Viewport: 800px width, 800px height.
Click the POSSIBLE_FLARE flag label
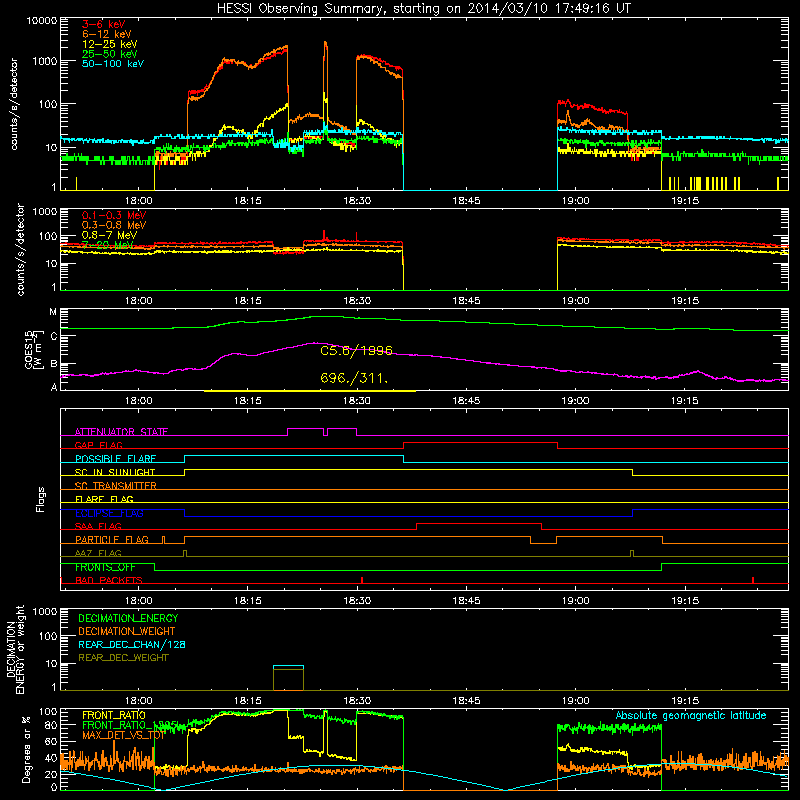[115, 459]
